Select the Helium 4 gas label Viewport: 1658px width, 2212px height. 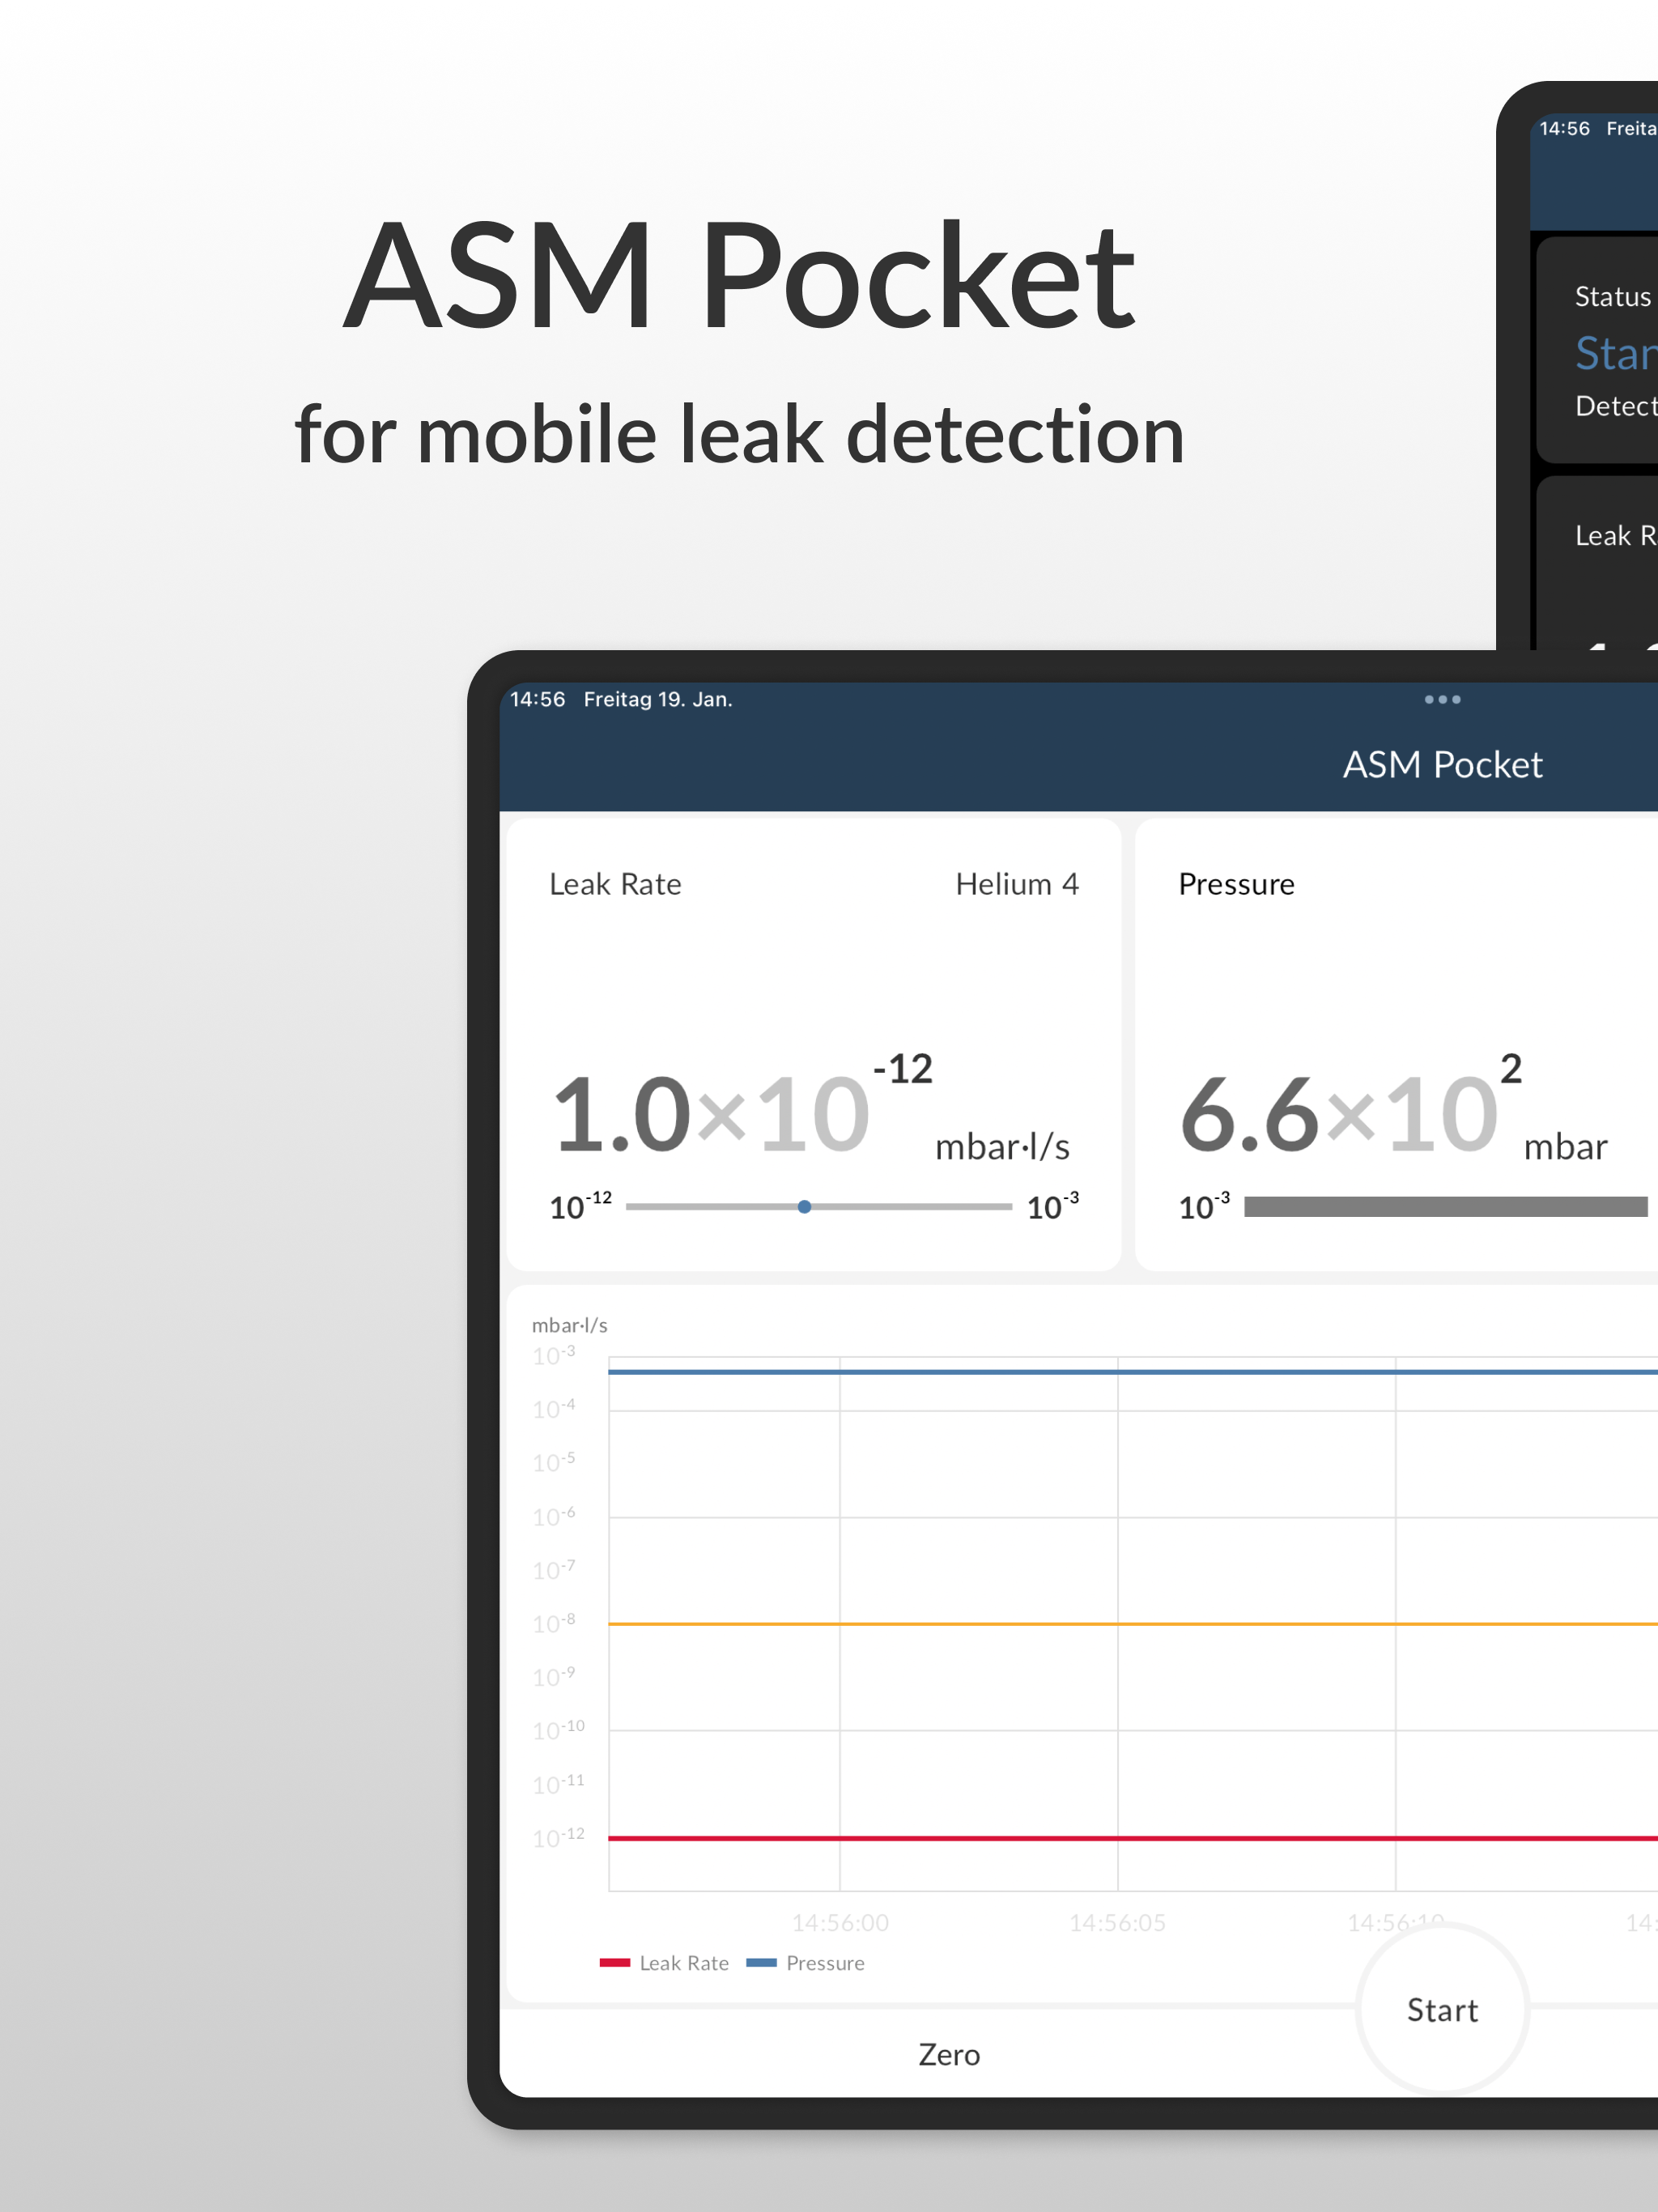pyautogui.click(x=1016, y=884)
